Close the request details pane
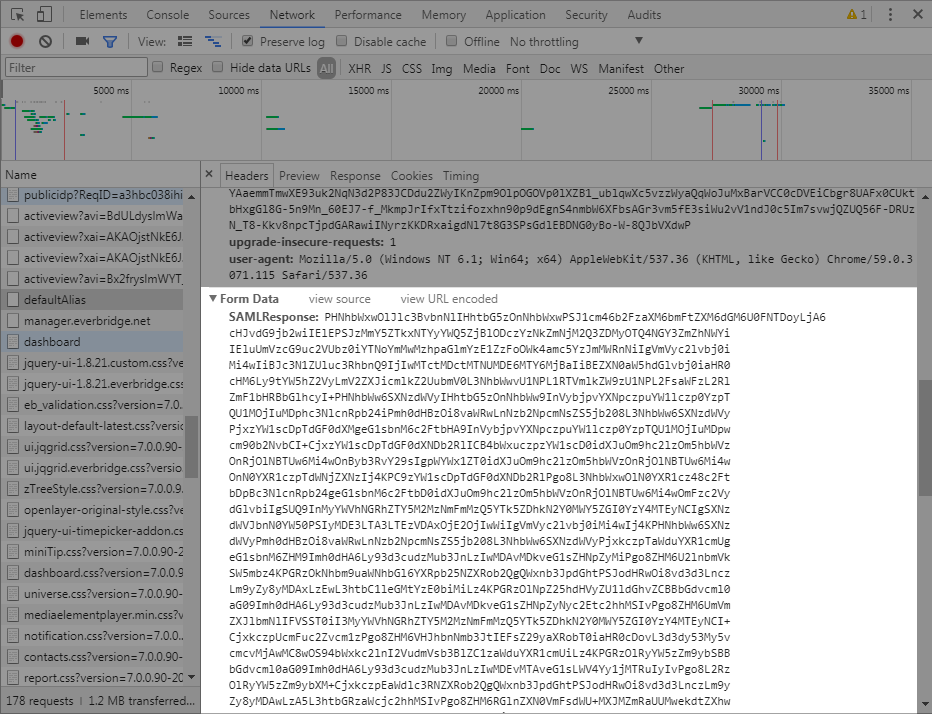Screen dimensions: 932x714 [x=209, y=174]
